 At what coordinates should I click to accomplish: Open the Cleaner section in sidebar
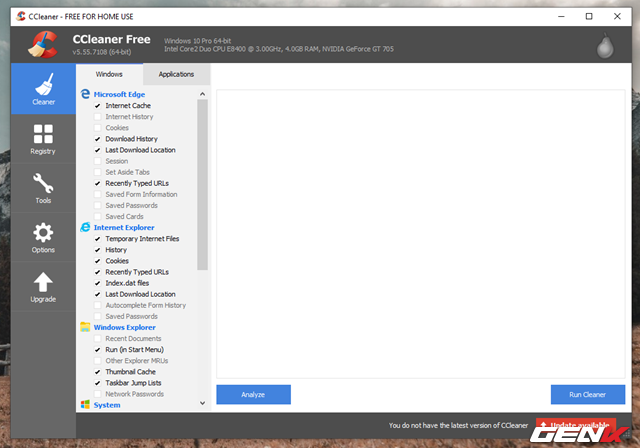(43, 89)
